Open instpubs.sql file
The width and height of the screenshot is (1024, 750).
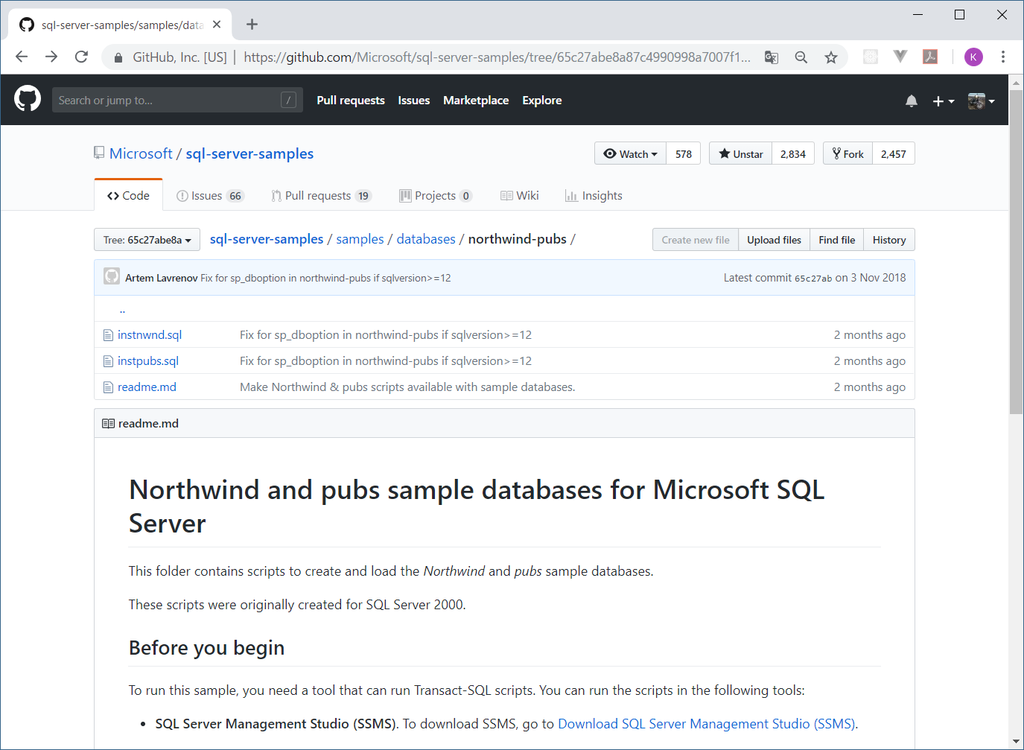148,361
